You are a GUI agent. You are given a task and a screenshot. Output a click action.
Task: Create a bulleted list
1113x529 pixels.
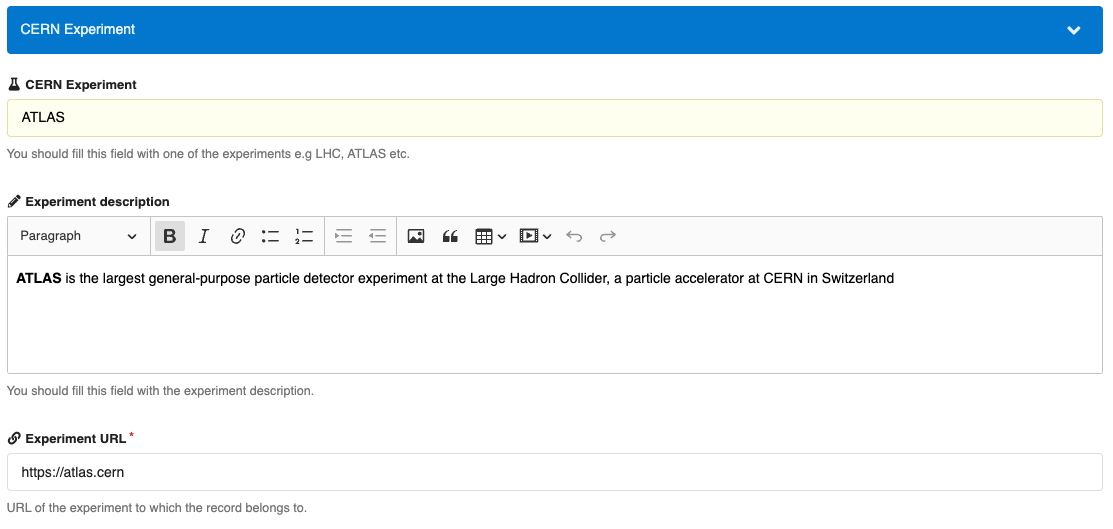(x=270, y=236)
